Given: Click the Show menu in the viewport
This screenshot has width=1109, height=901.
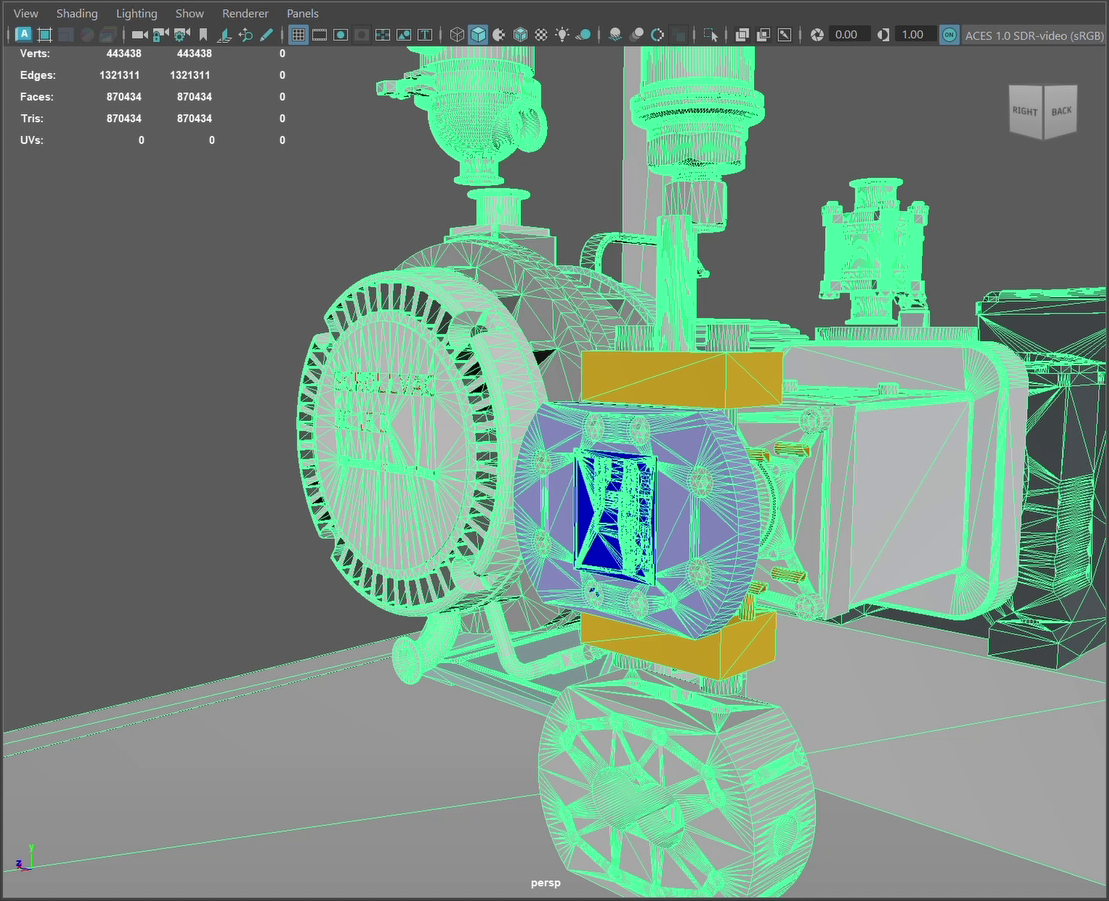Looking at the screenshot, I should 189,13.
